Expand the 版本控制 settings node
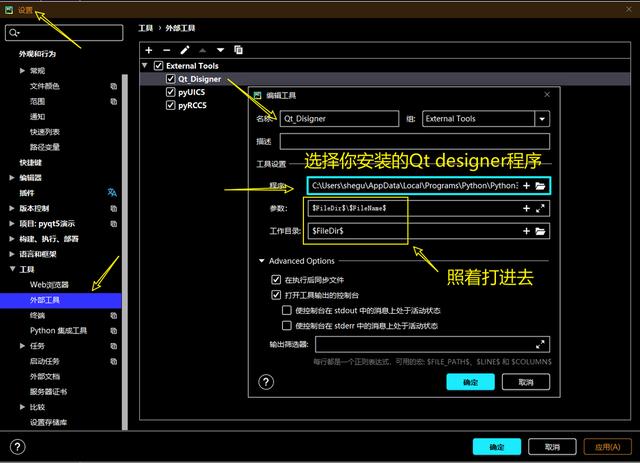640x463 pixels. [11, 208]
